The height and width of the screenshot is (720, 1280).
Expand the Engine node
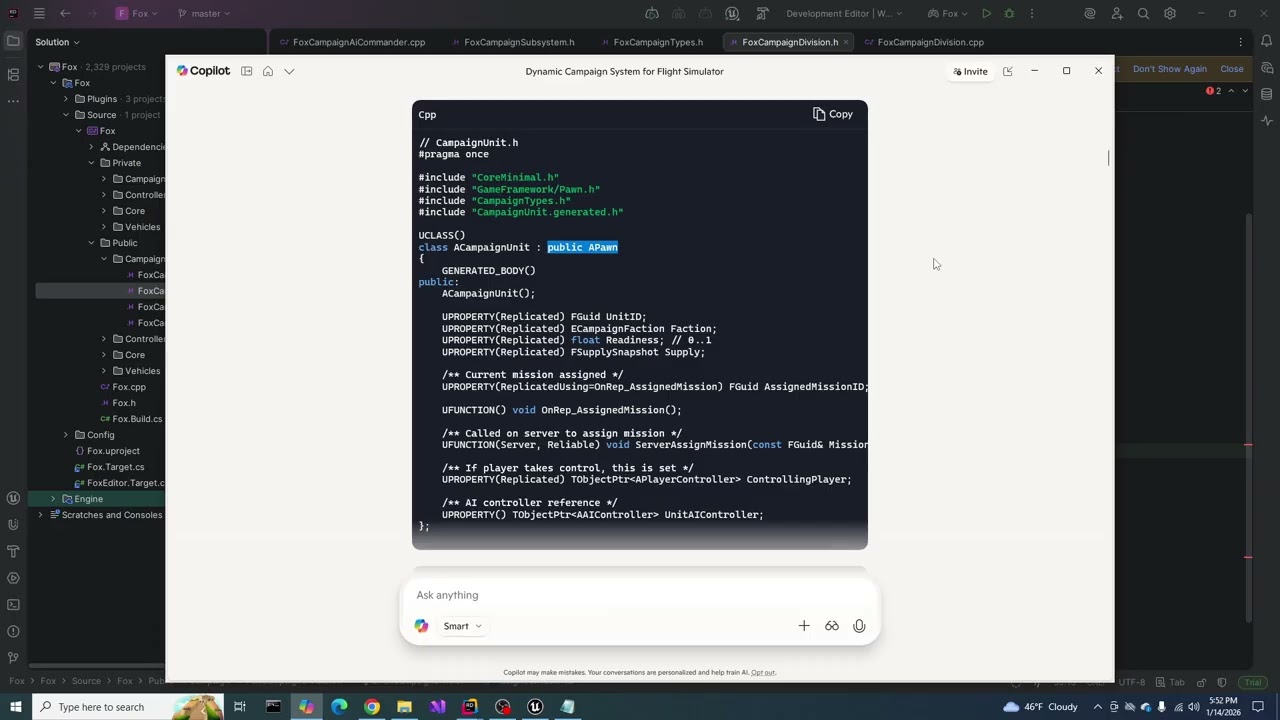point(53,499)
